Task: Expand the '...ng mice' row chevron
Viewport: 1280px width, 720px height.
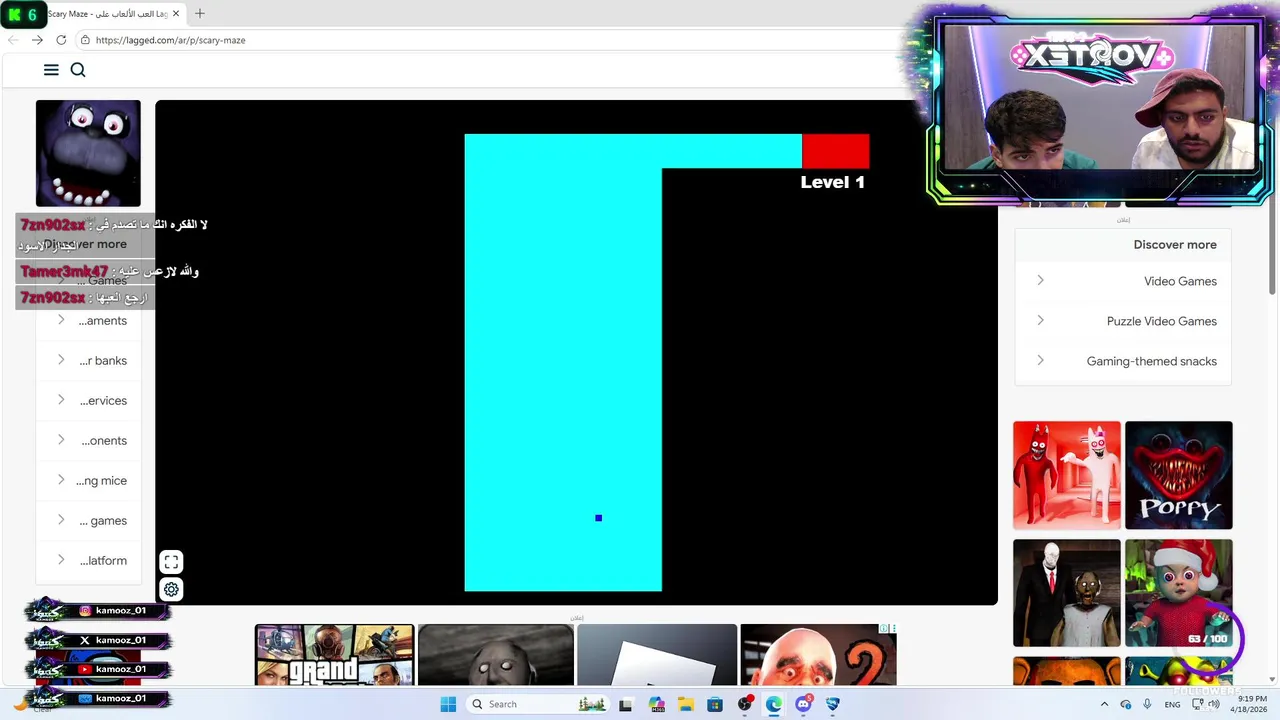Action: point(61,480)
